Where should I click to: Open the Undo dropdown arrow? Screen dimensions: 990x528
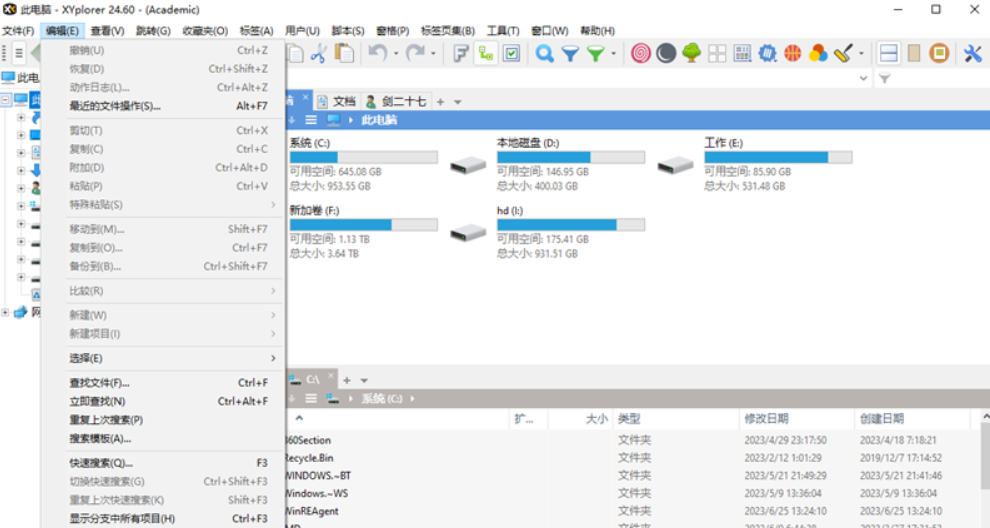tap(396, 54)
